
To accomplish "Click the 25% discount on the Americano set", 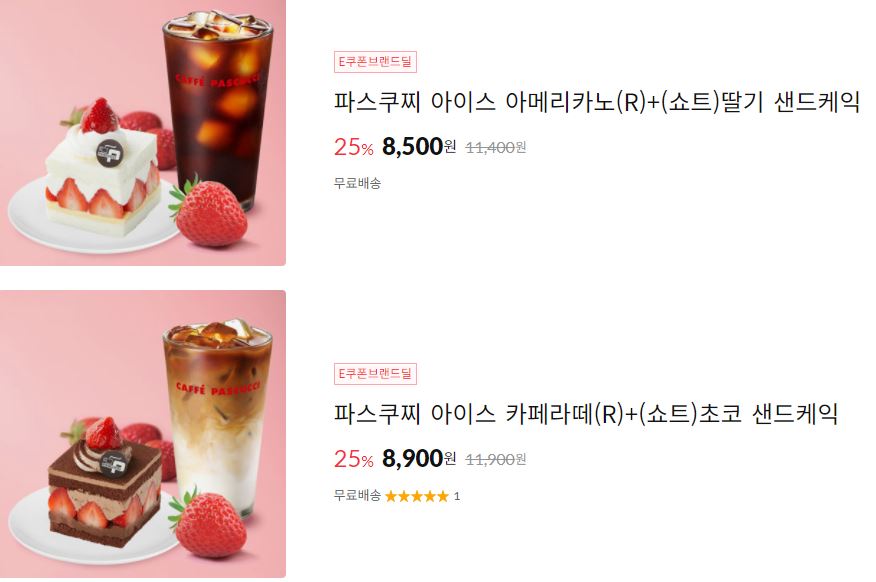I will 354,147.
